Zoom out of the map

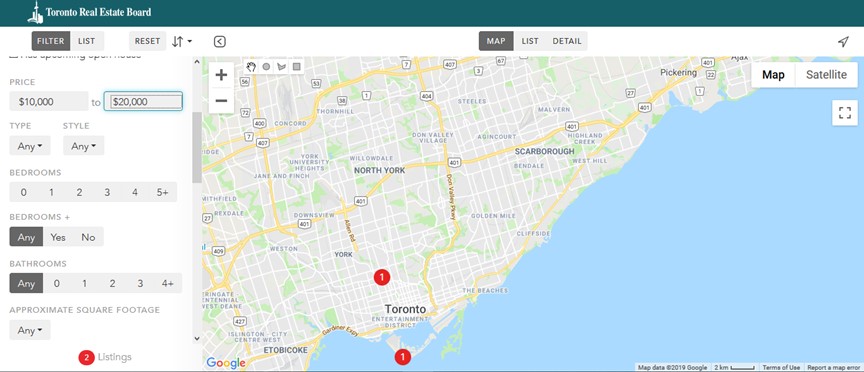[222, 101]
